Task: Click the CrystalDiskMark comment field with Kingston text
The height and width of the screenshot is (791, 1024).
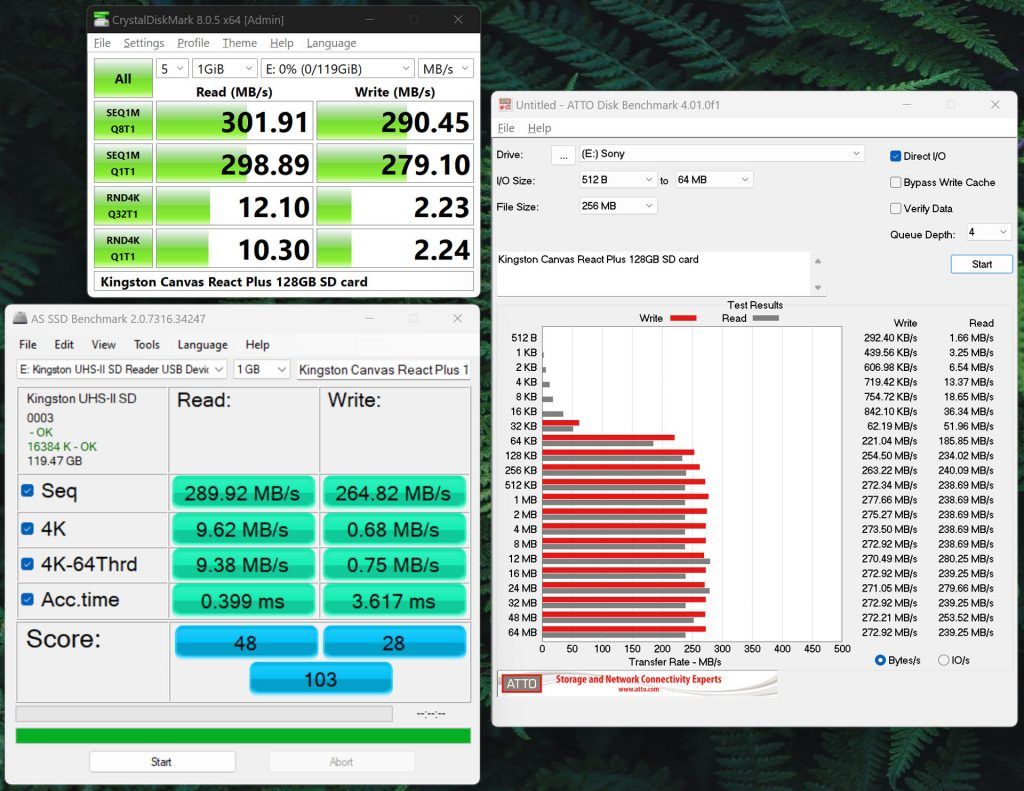Action: click(x=283, y=282)
